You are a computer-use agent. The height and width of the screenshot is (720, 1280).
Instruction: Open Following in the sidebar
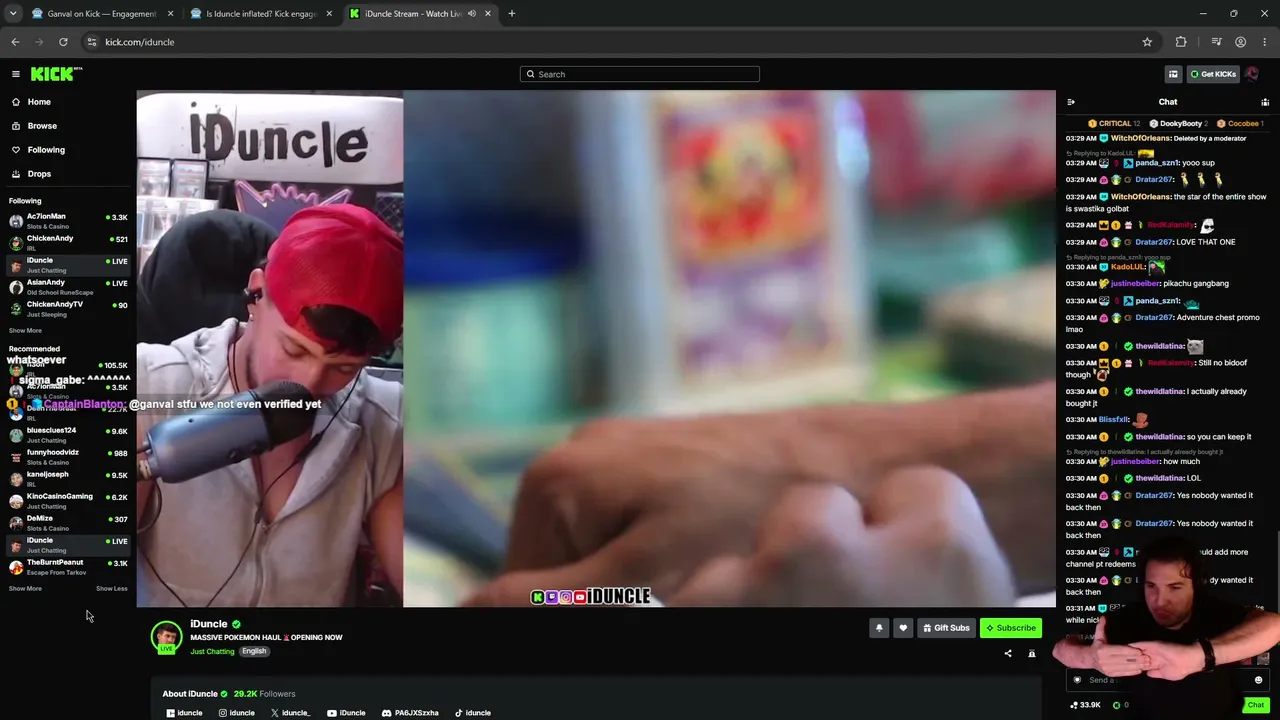[46, 150]
